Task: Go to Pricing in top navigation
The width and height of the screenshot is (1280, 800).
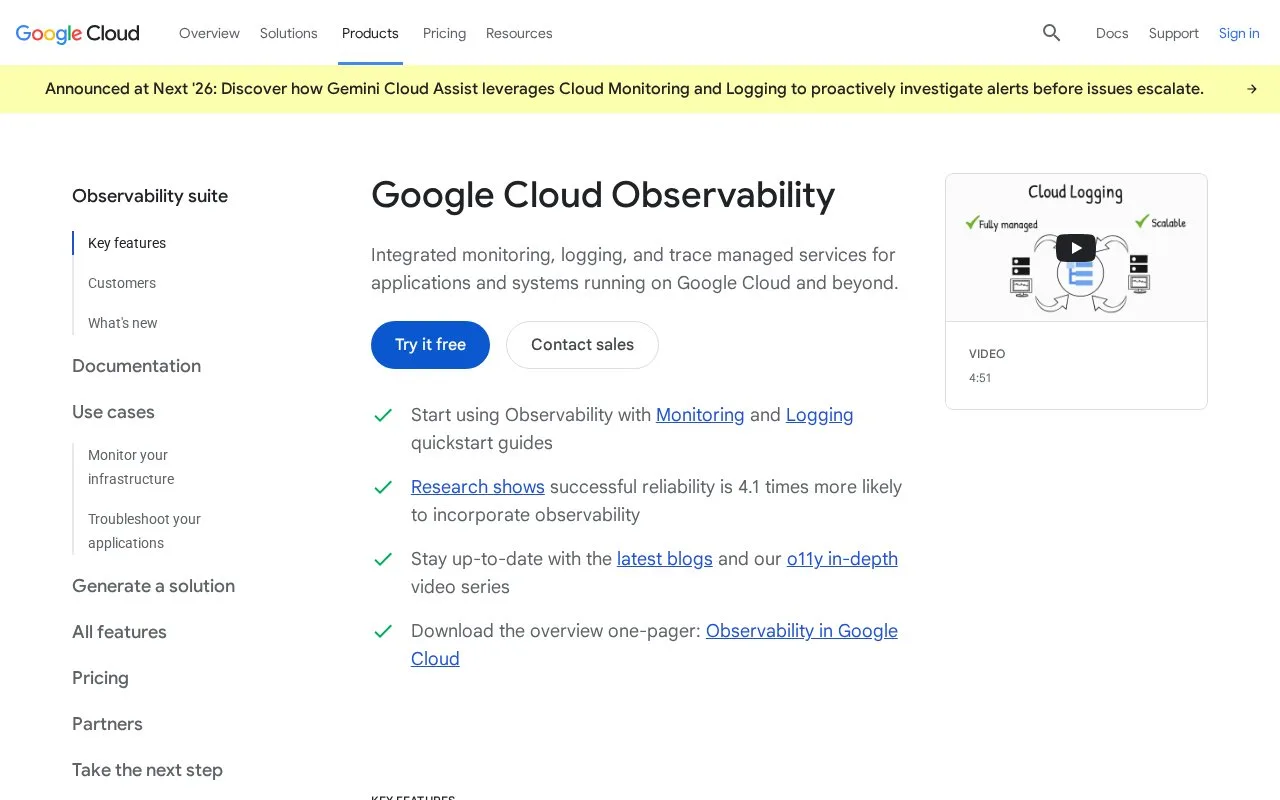Action: [444, 33]
